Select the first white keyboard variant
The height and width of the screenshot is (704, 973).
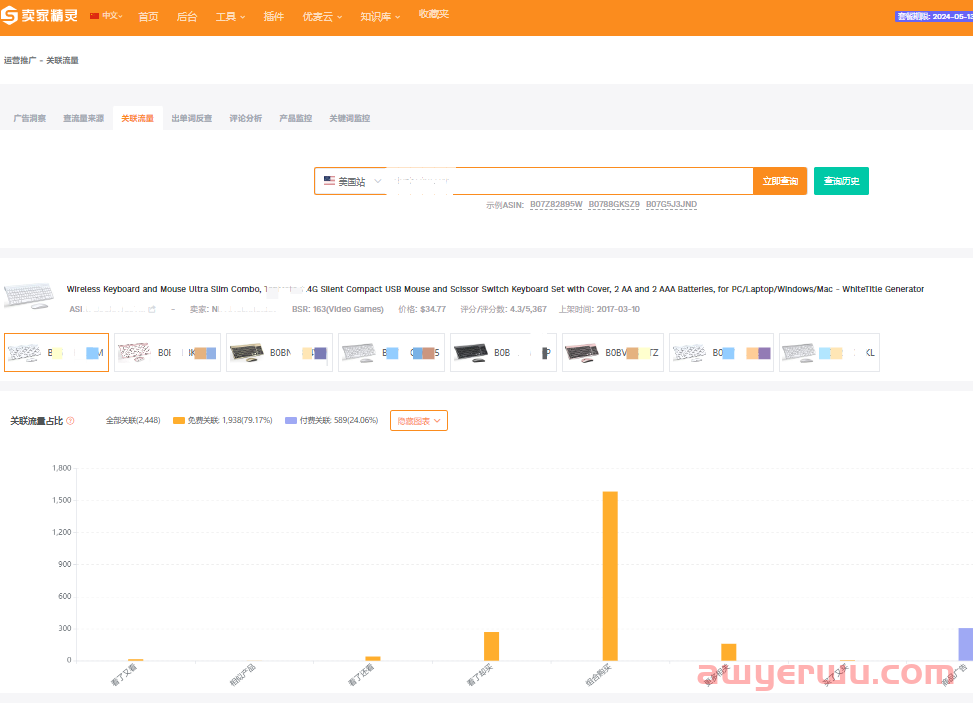coord(25,353)
